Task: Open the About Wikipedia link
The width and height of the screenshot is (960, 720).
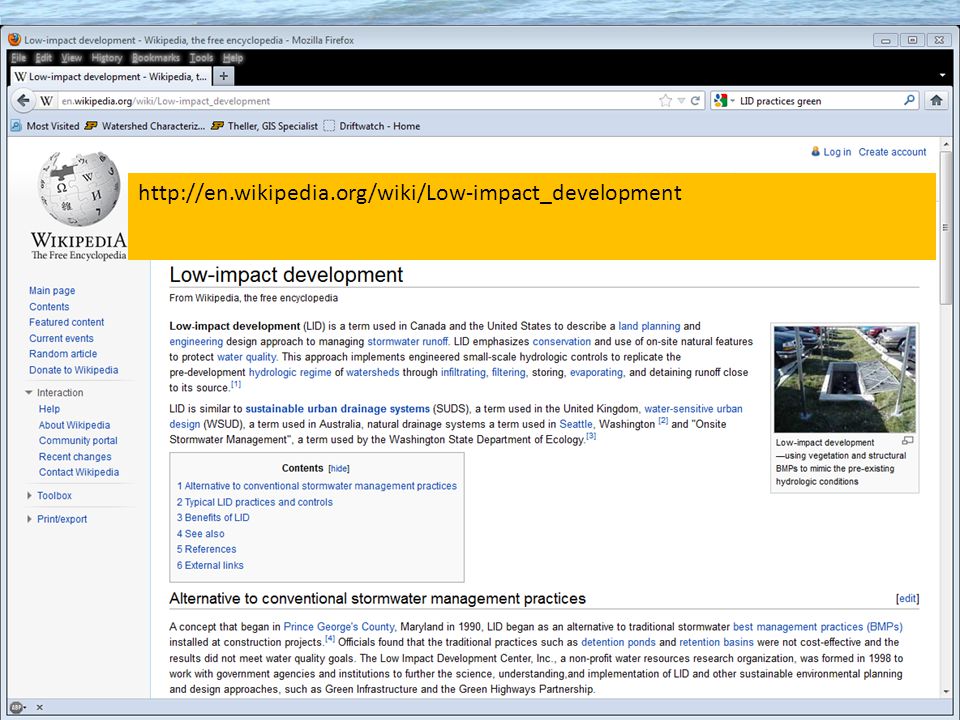Action: click(74, 425)
